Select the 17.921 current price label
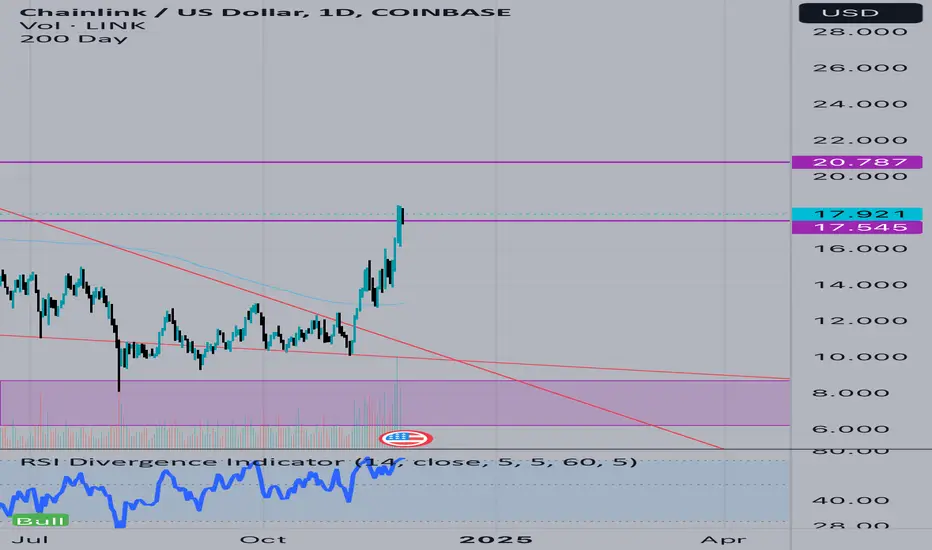The image size is (932, 550). click(857, 214)
